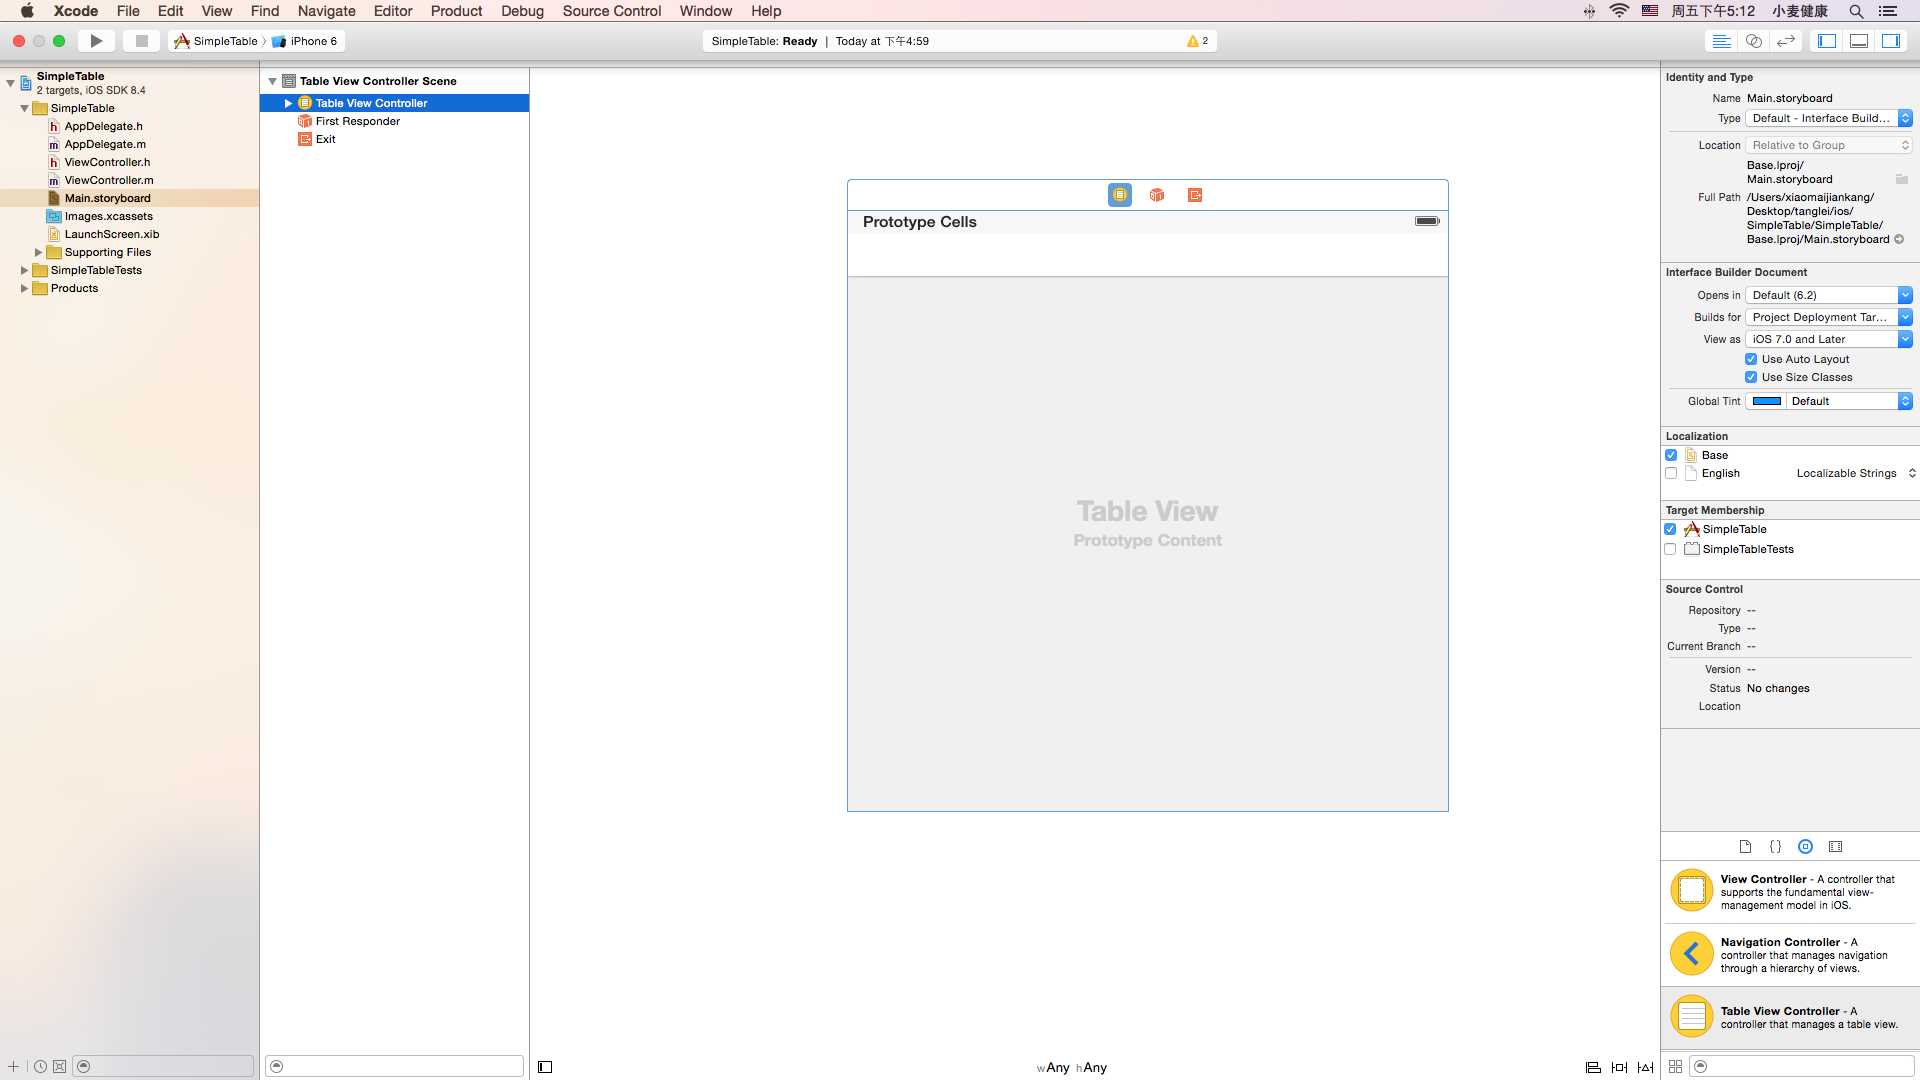Select the Stop button in toolbar

point(141,41)
